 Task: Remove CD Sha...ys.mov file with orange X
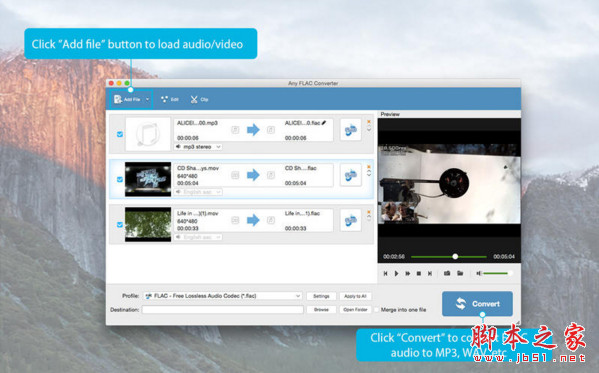(369, 167)
